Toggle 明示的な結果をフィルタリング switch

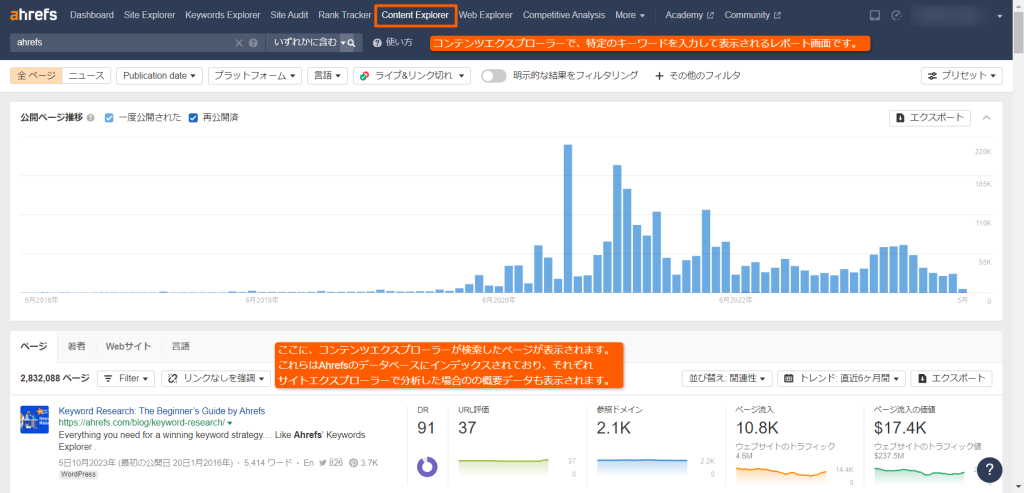coord(493,76)
